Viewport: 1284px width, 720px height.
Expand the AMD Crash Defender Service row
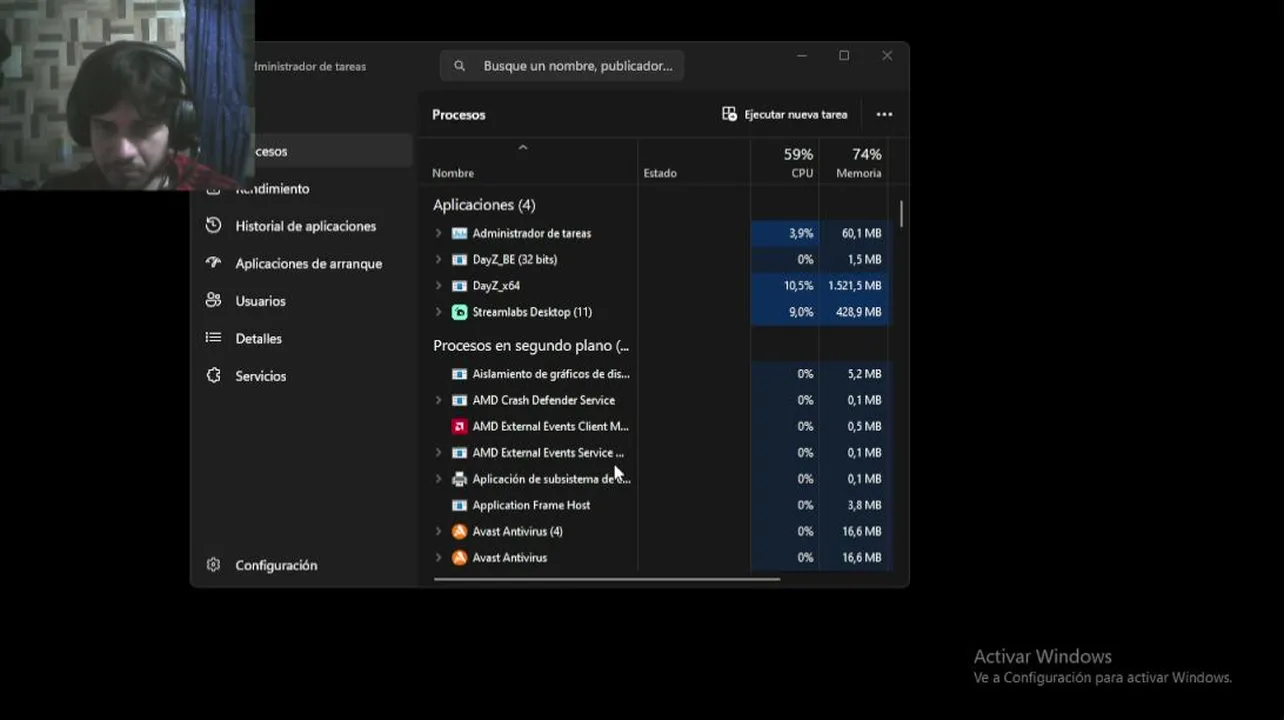[438, 400]
